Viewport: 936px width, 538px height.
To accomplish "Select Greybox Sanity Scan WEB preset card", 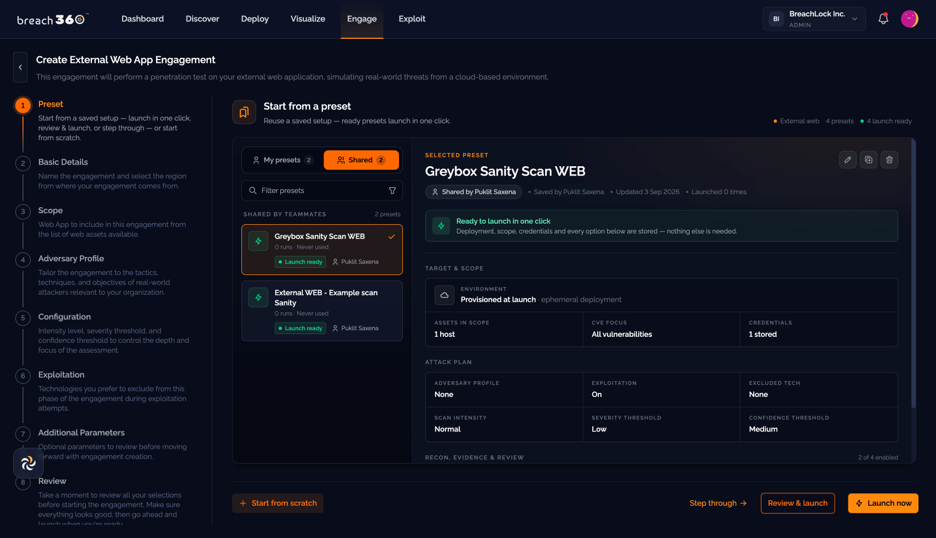I will click(322, 250).
